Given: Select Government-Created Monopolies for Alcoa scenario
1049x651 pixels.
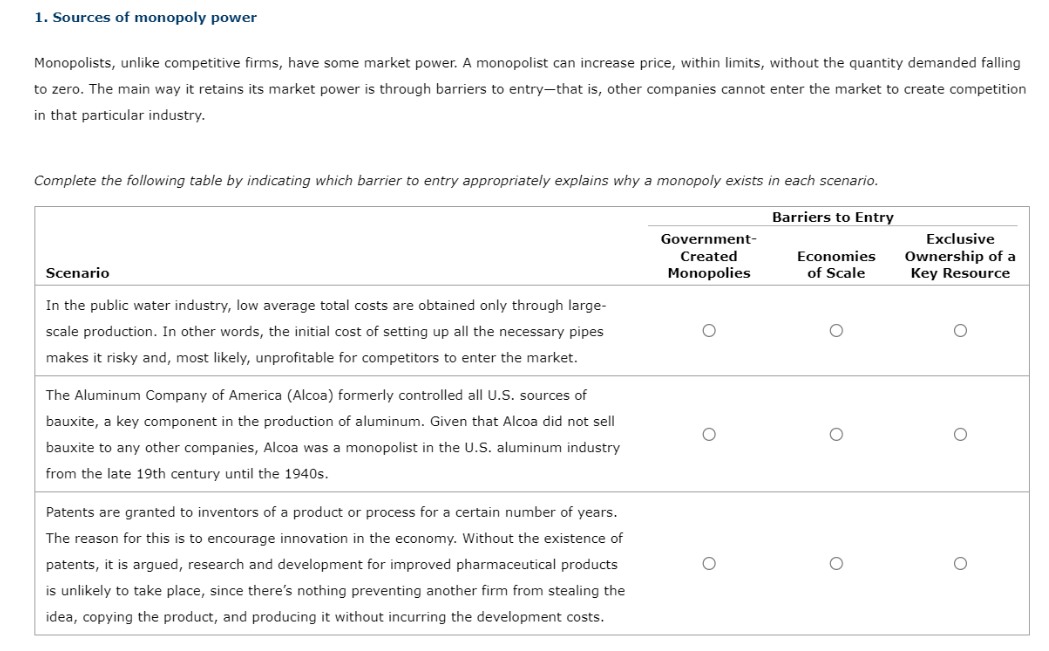Looking at the screenshot, I should 708,434.
